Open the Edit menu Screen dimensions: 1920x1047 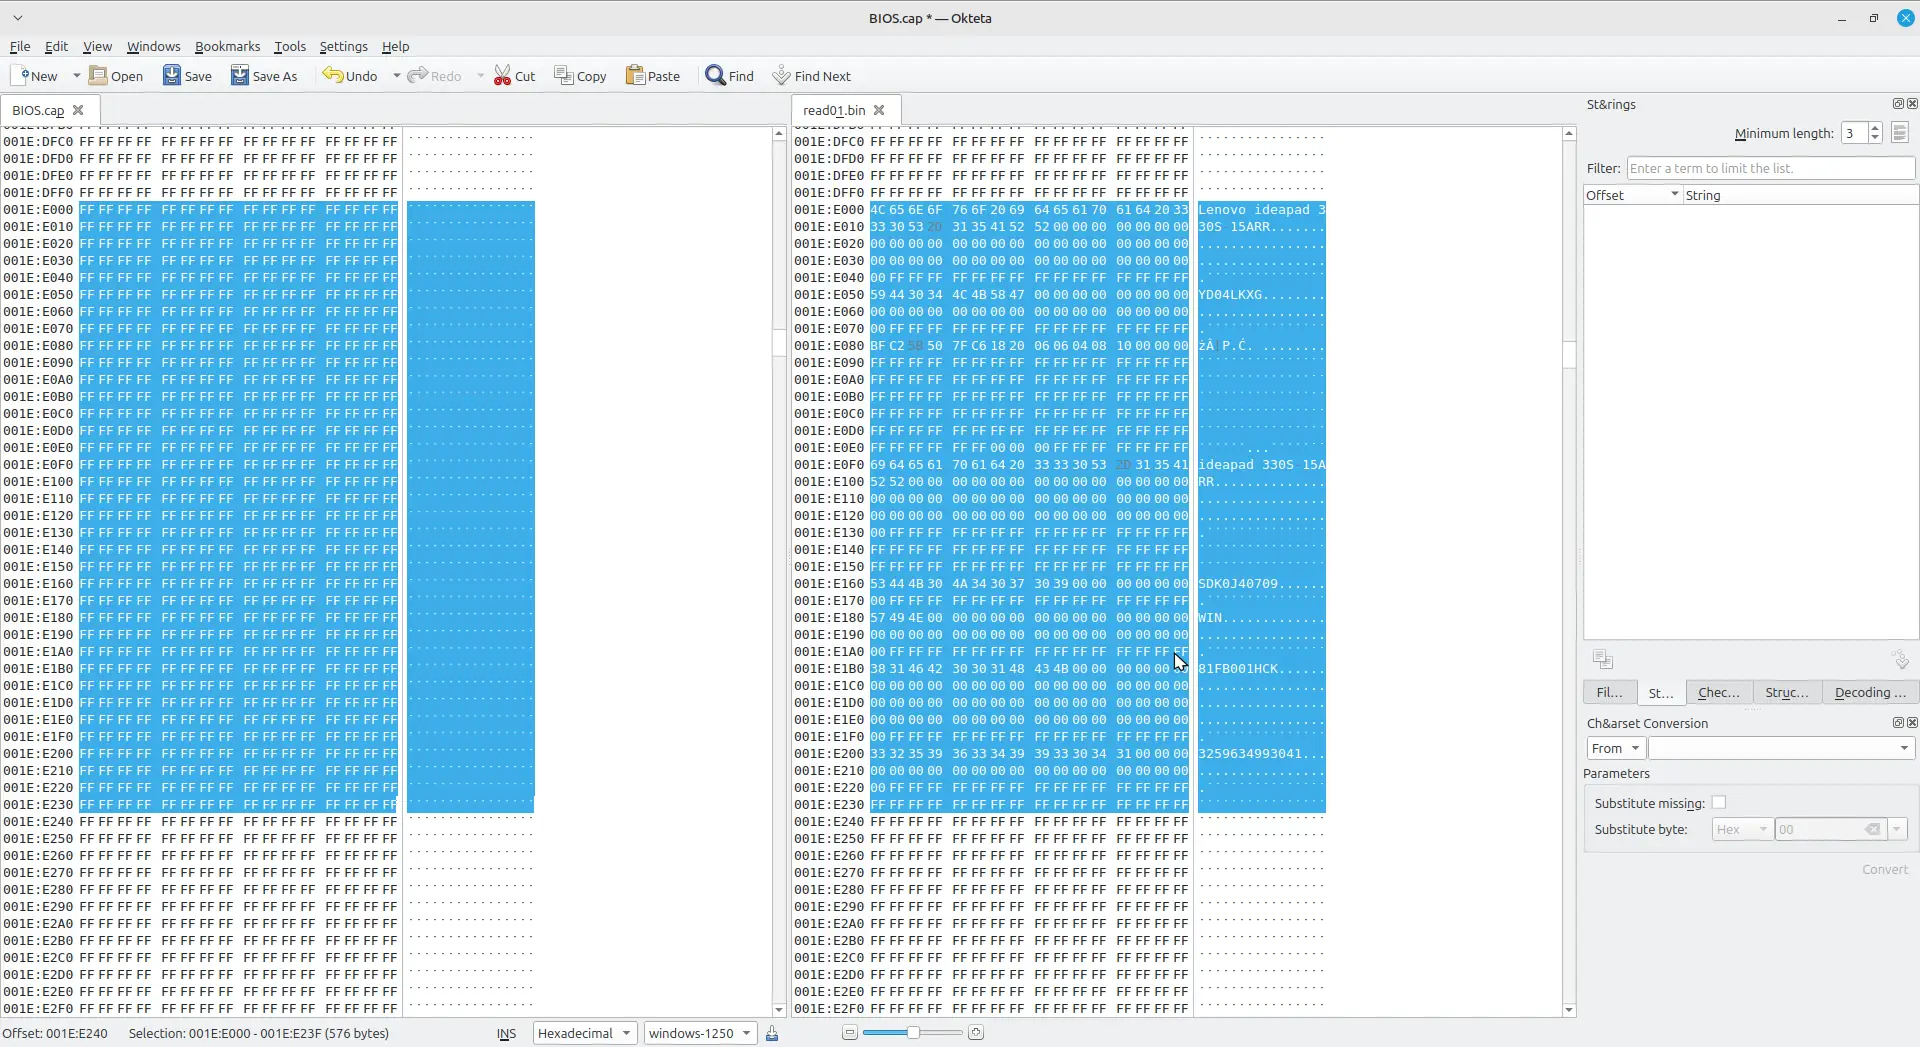point(56,46)
